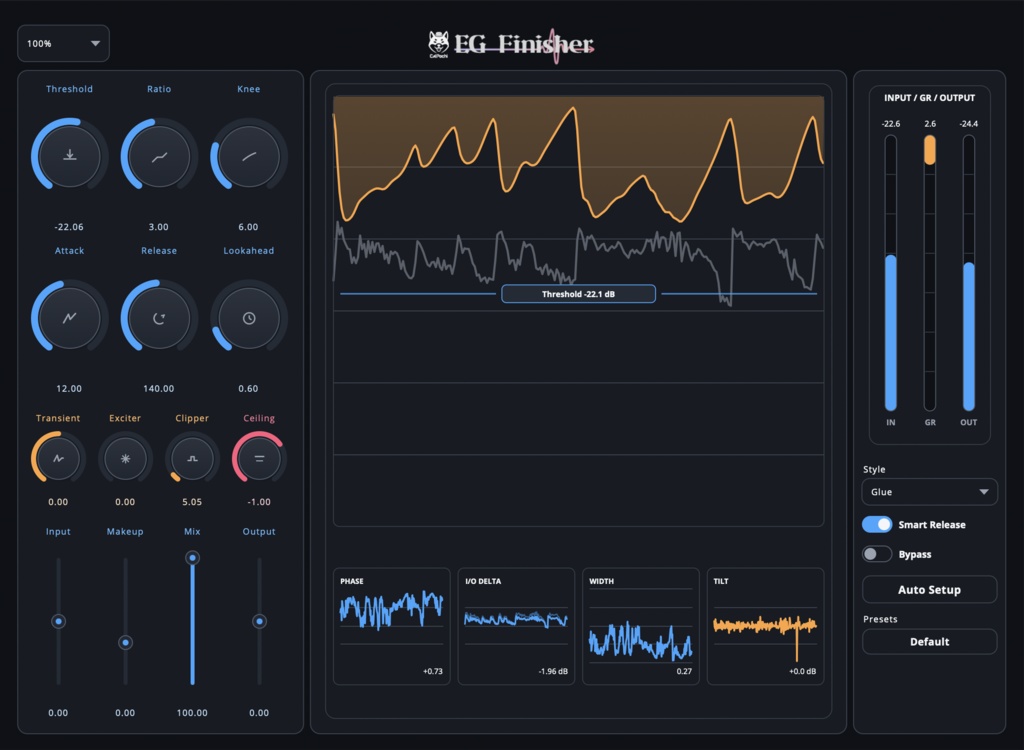The width and height of the screenshot is (1024, 750).
Task: Click the Default preset button
Action: [x=929, y=642]
